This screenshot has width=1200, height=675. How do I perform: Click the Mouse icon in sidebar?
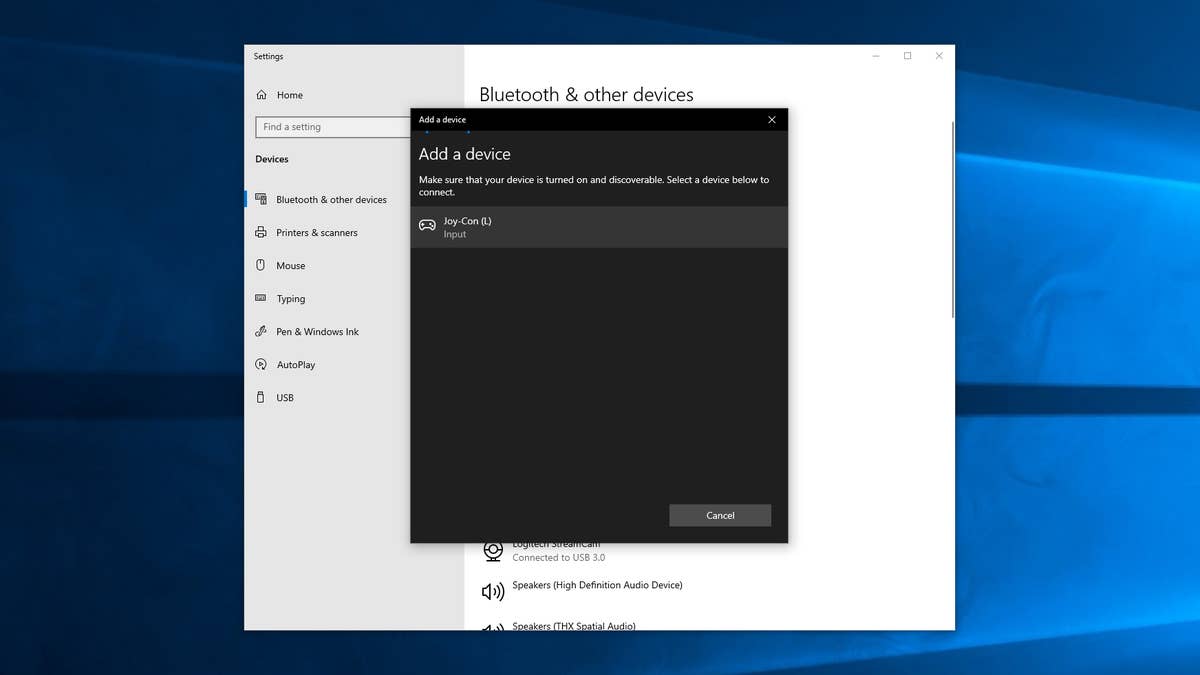tap(261, 265)
